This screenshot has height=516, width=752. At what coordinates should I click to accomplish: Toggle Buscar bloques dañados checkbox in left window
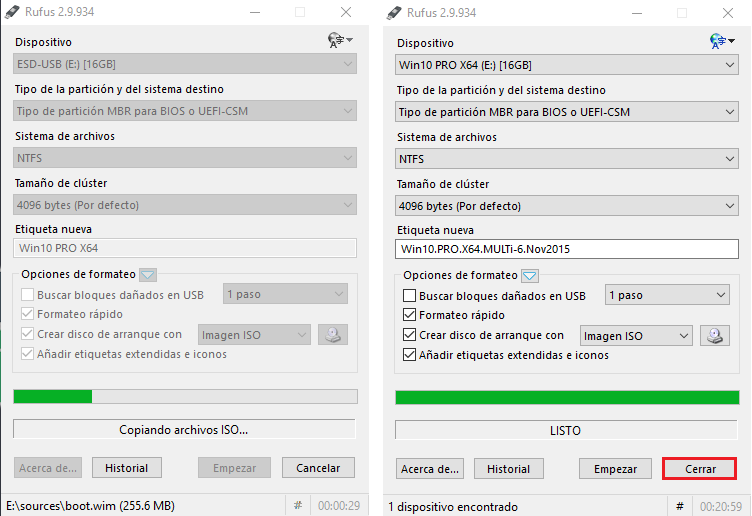(27, 294)
